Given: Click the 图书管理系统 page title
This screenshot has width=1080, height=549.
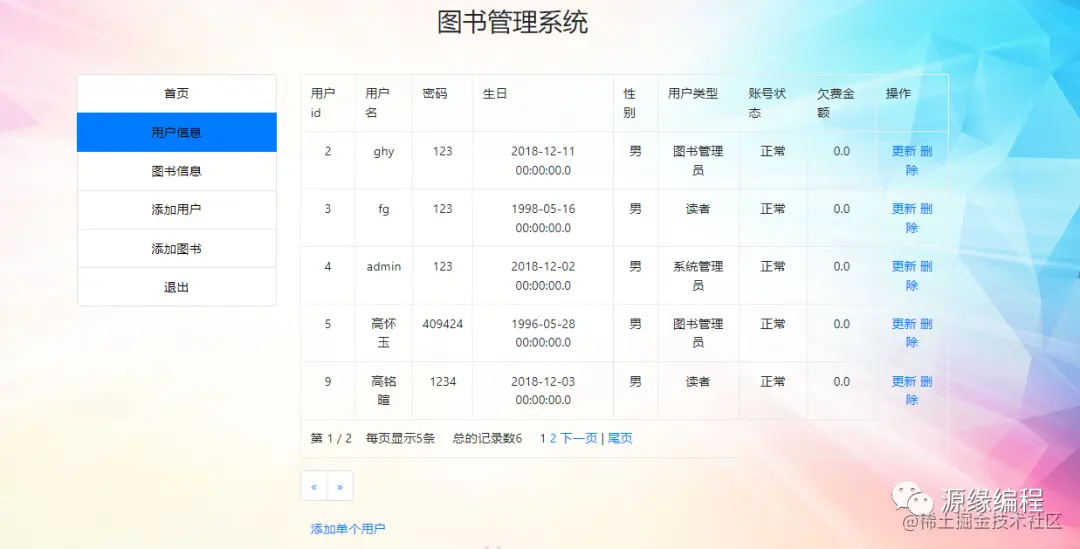Looking at the screenshot, I should [x=512, y=22].
